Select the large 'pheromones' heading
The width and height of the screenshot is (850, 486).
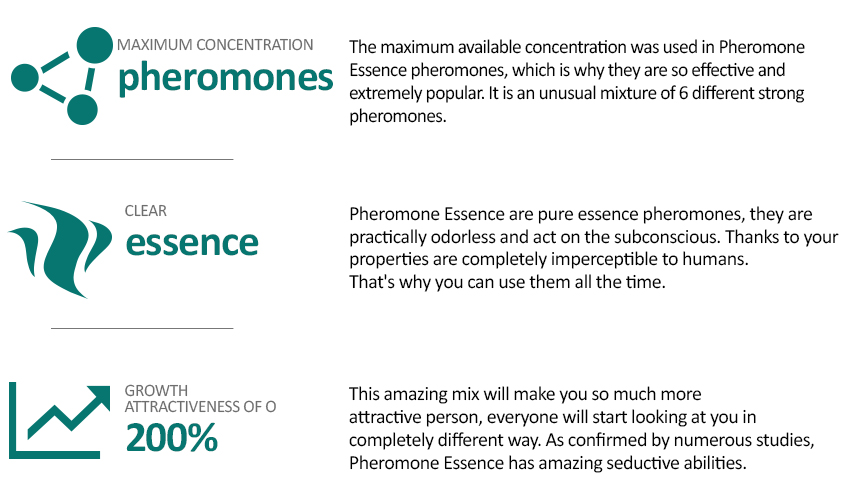[x=226, y=78]
